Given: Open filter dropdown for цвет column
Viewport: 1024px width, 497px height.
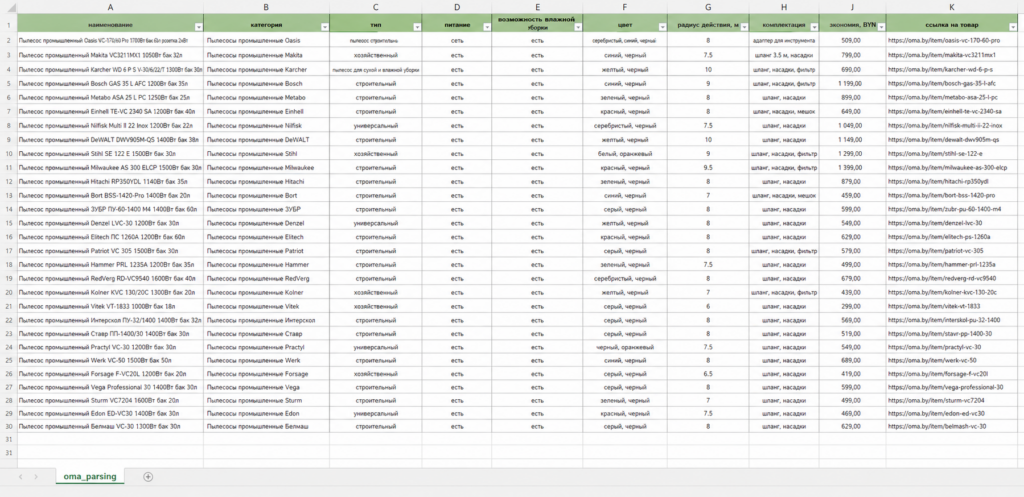Looking at the screenshot, I should [663, 27].
